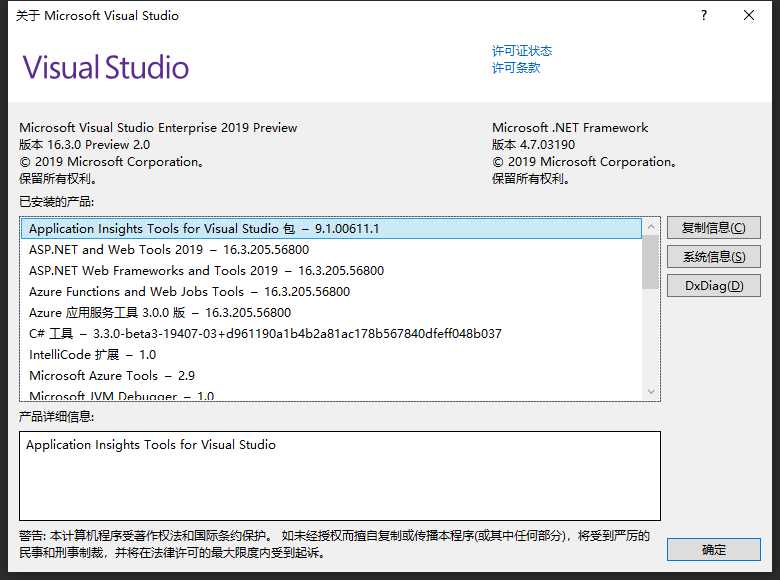This screenshot has height=580, width=780.
Task: Select ASP.NET and Web Tools 2019 row
Action: coord(331,250)
